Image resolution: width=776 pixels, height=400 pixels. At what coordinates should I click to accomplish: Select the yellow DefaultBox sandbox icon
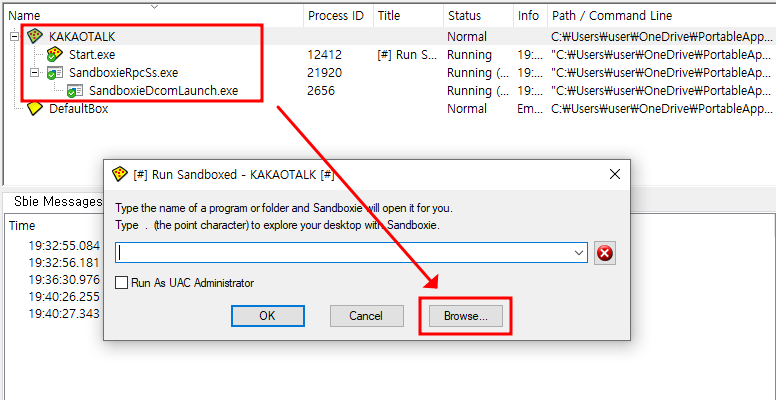(34, 109)
